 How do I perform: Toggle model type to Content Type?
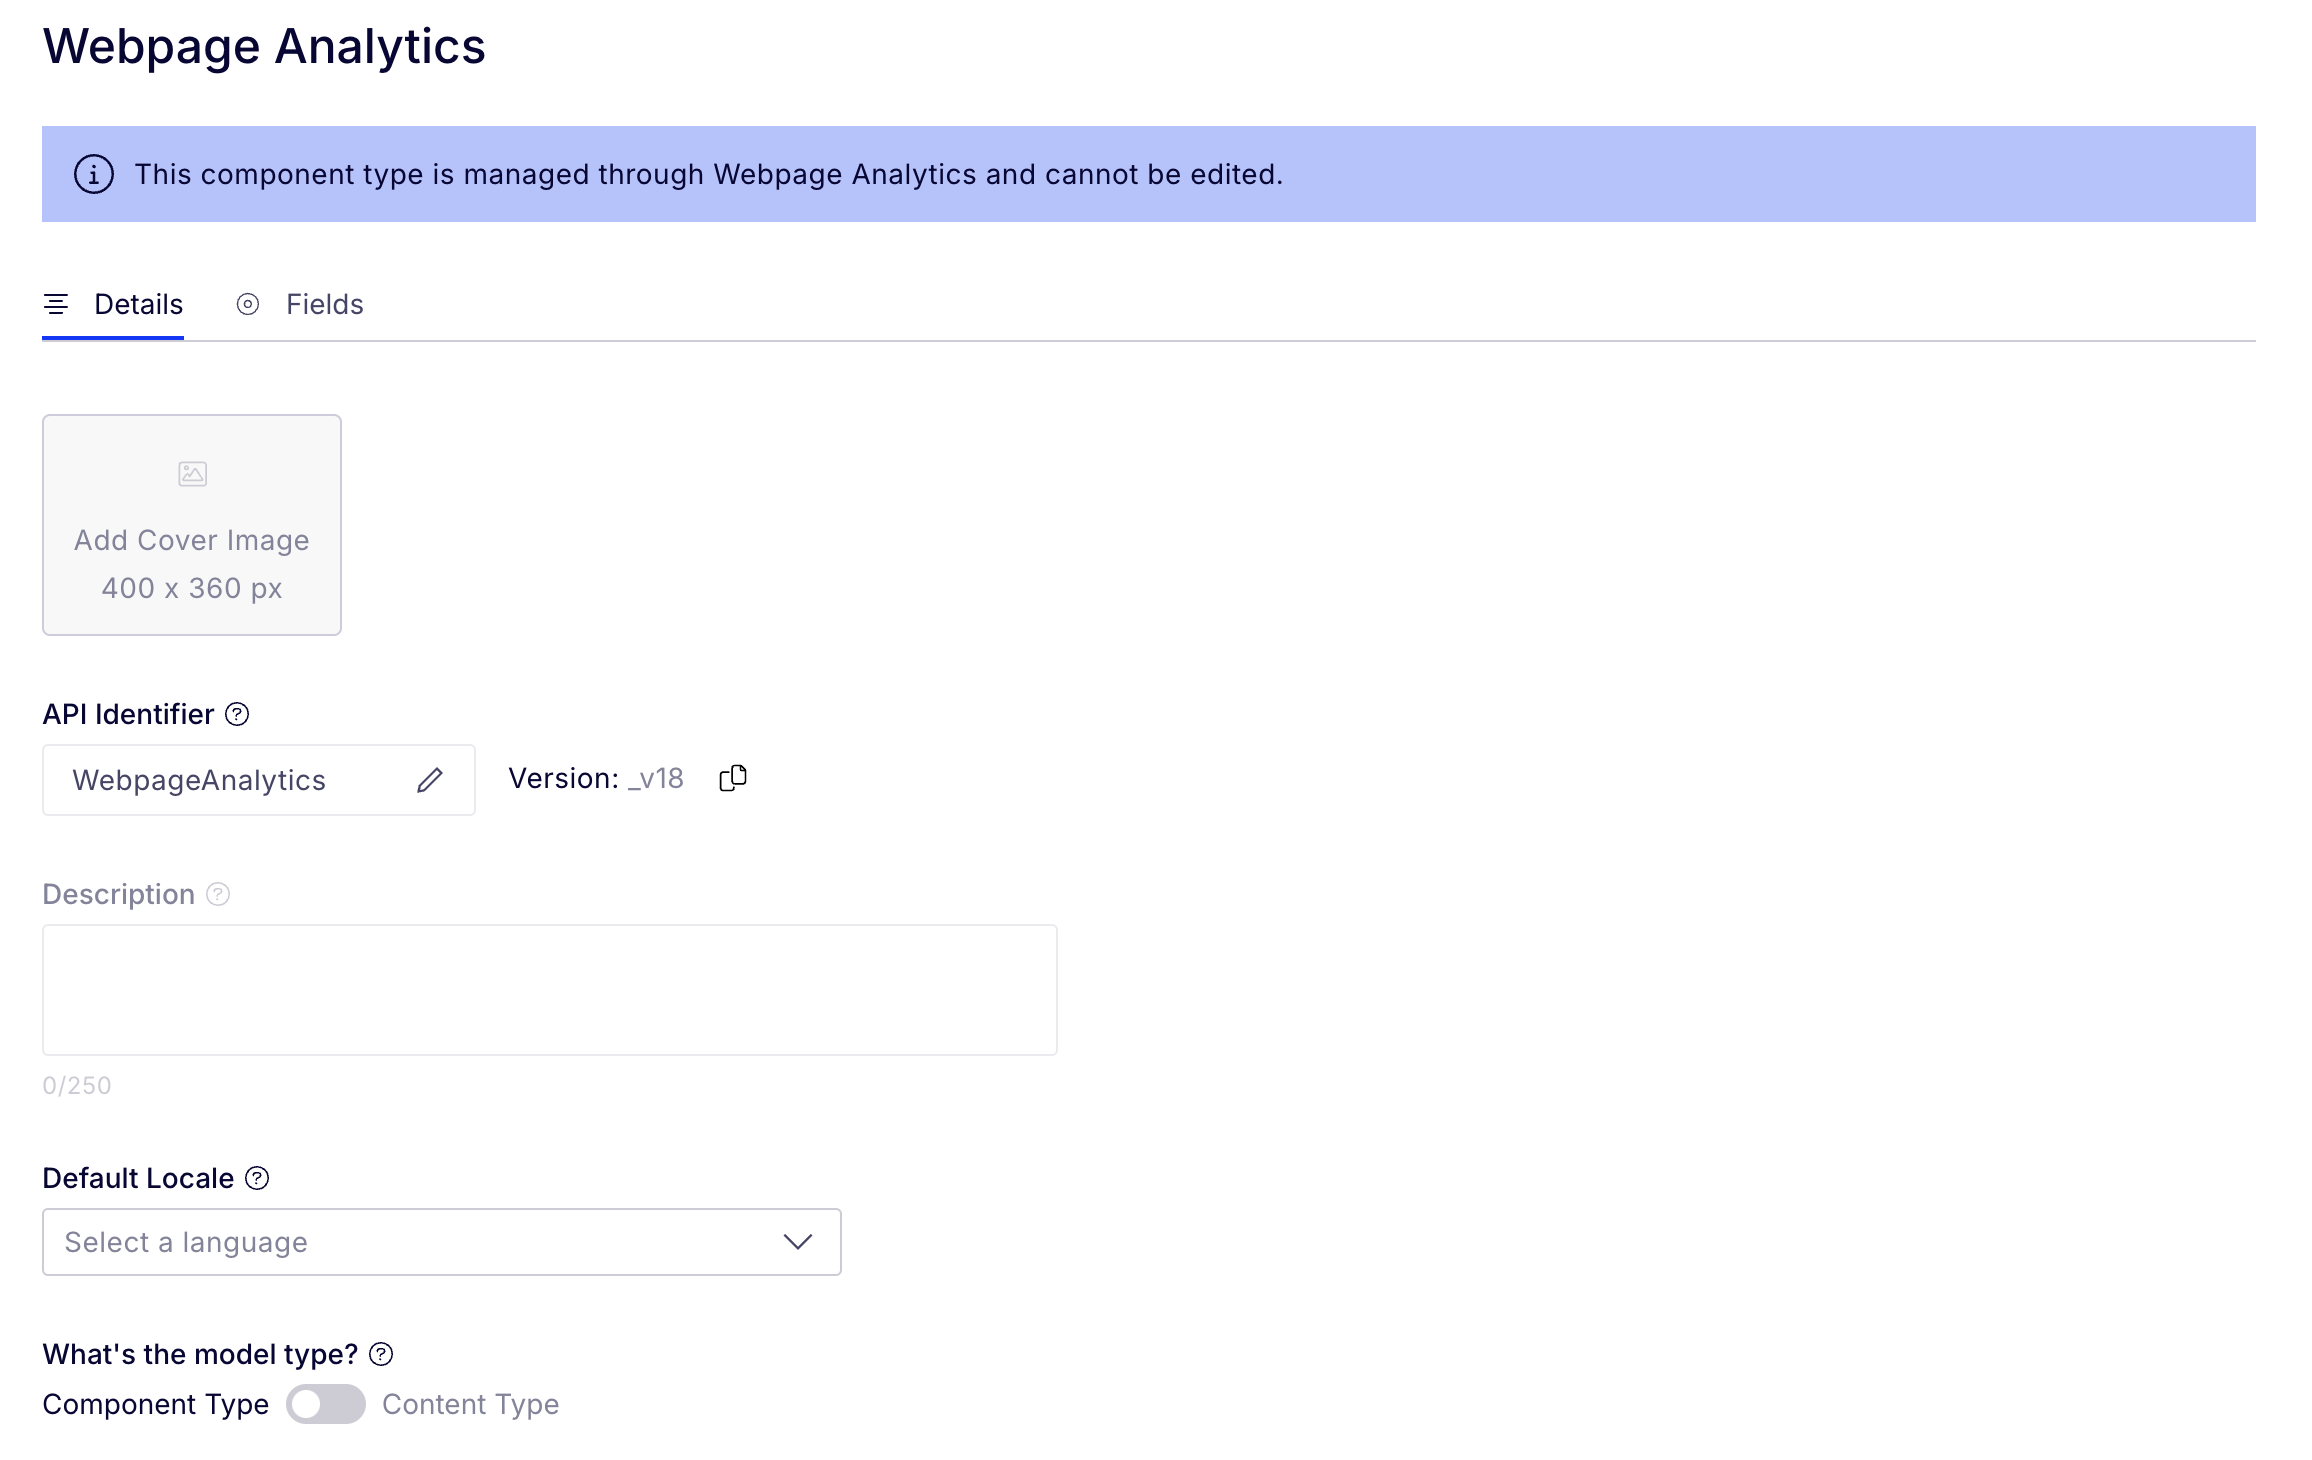[x=326, y=1404]
